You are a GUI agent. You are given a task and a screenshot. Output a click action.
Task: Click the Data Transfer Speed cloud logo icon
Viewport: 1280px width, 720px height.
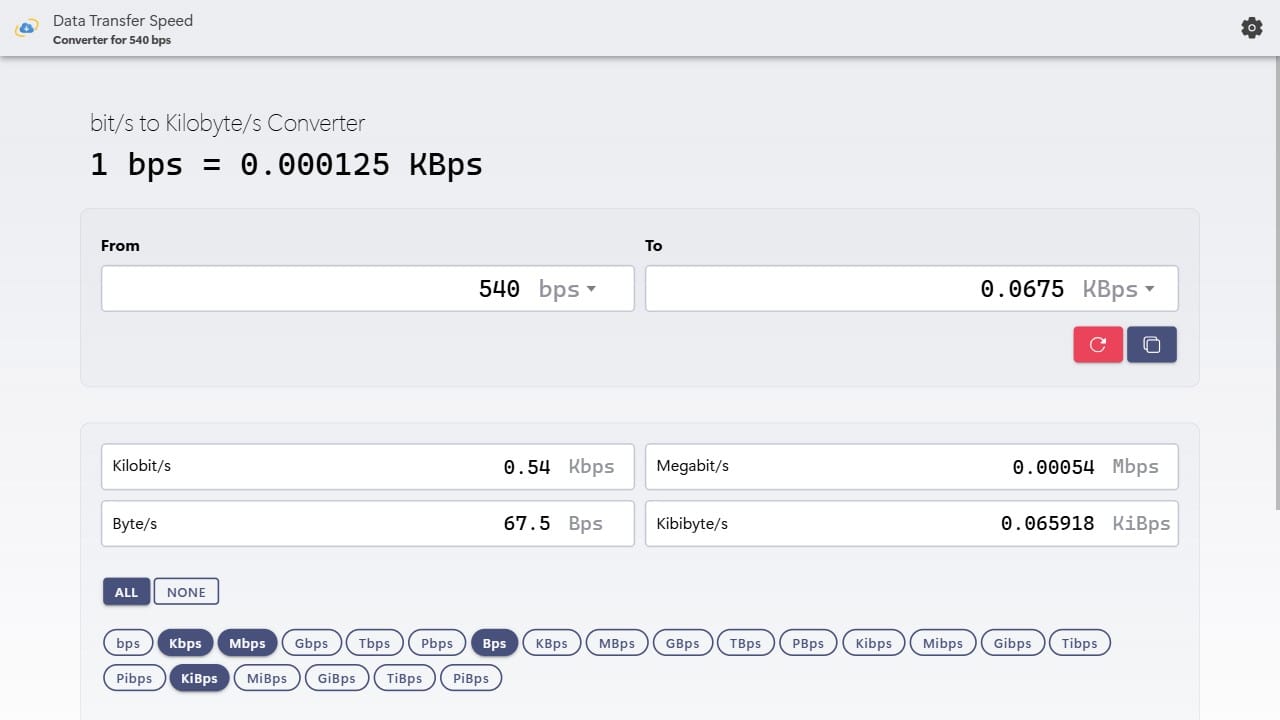(26, 27)
